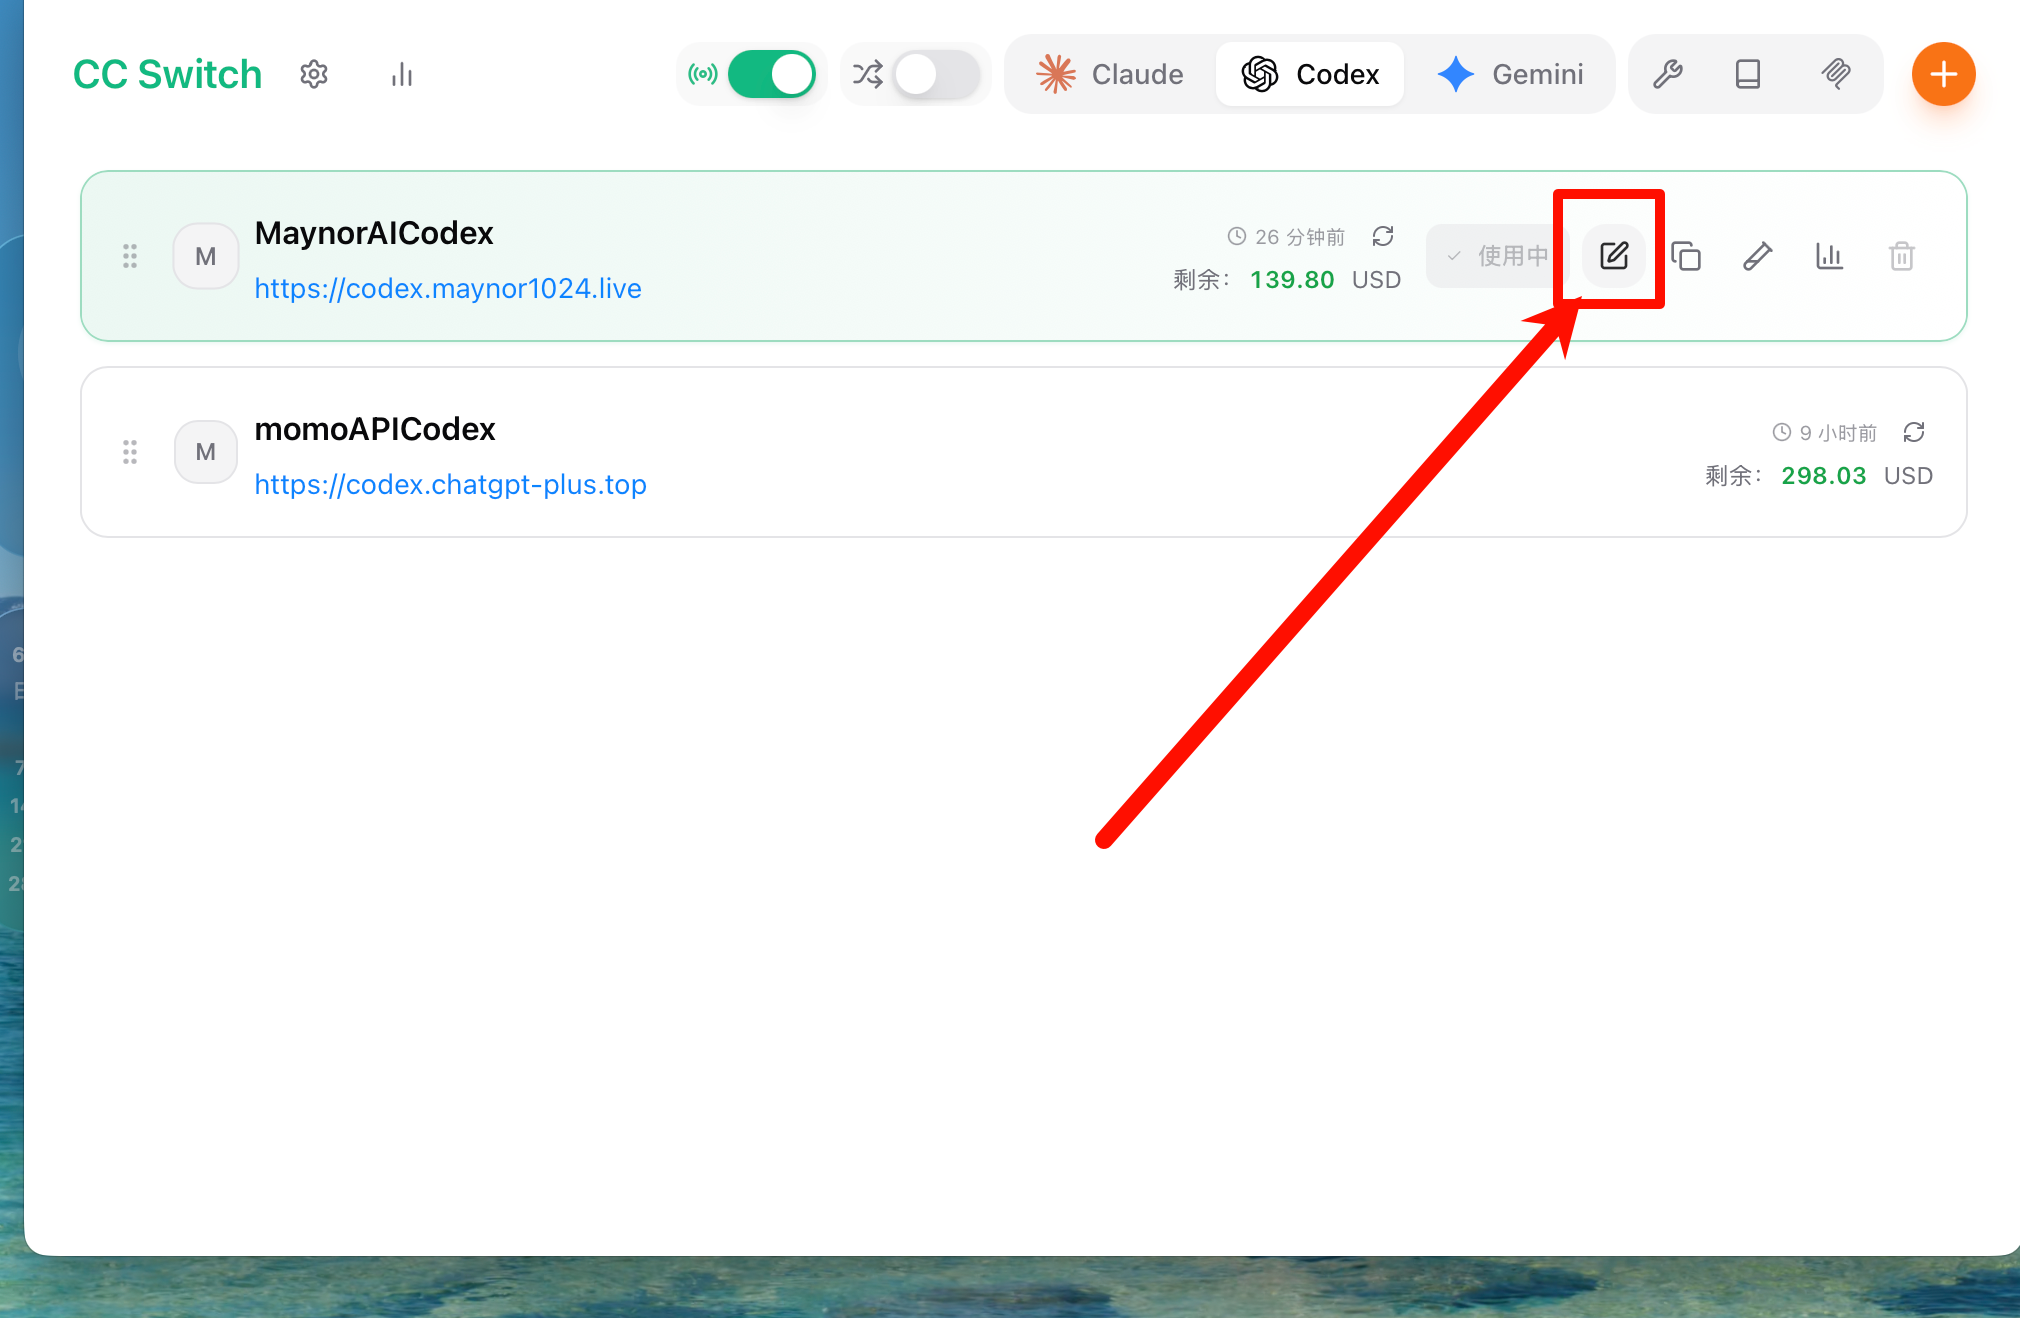Click the brush test icon for MaynorAICodex
The width and height of the screenshot is (2020, 1318).
pos(1758,256)
